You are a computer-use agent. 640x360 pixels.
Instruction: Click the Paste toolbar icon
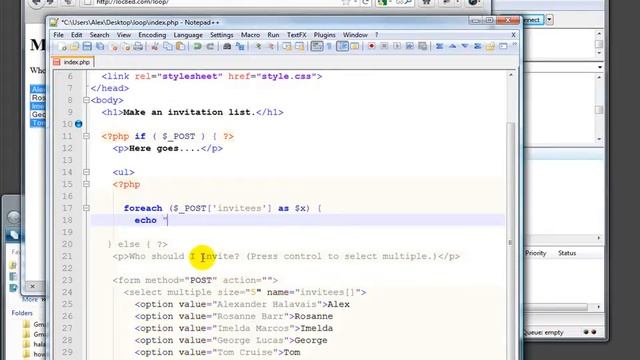click(x=180, y=47)
